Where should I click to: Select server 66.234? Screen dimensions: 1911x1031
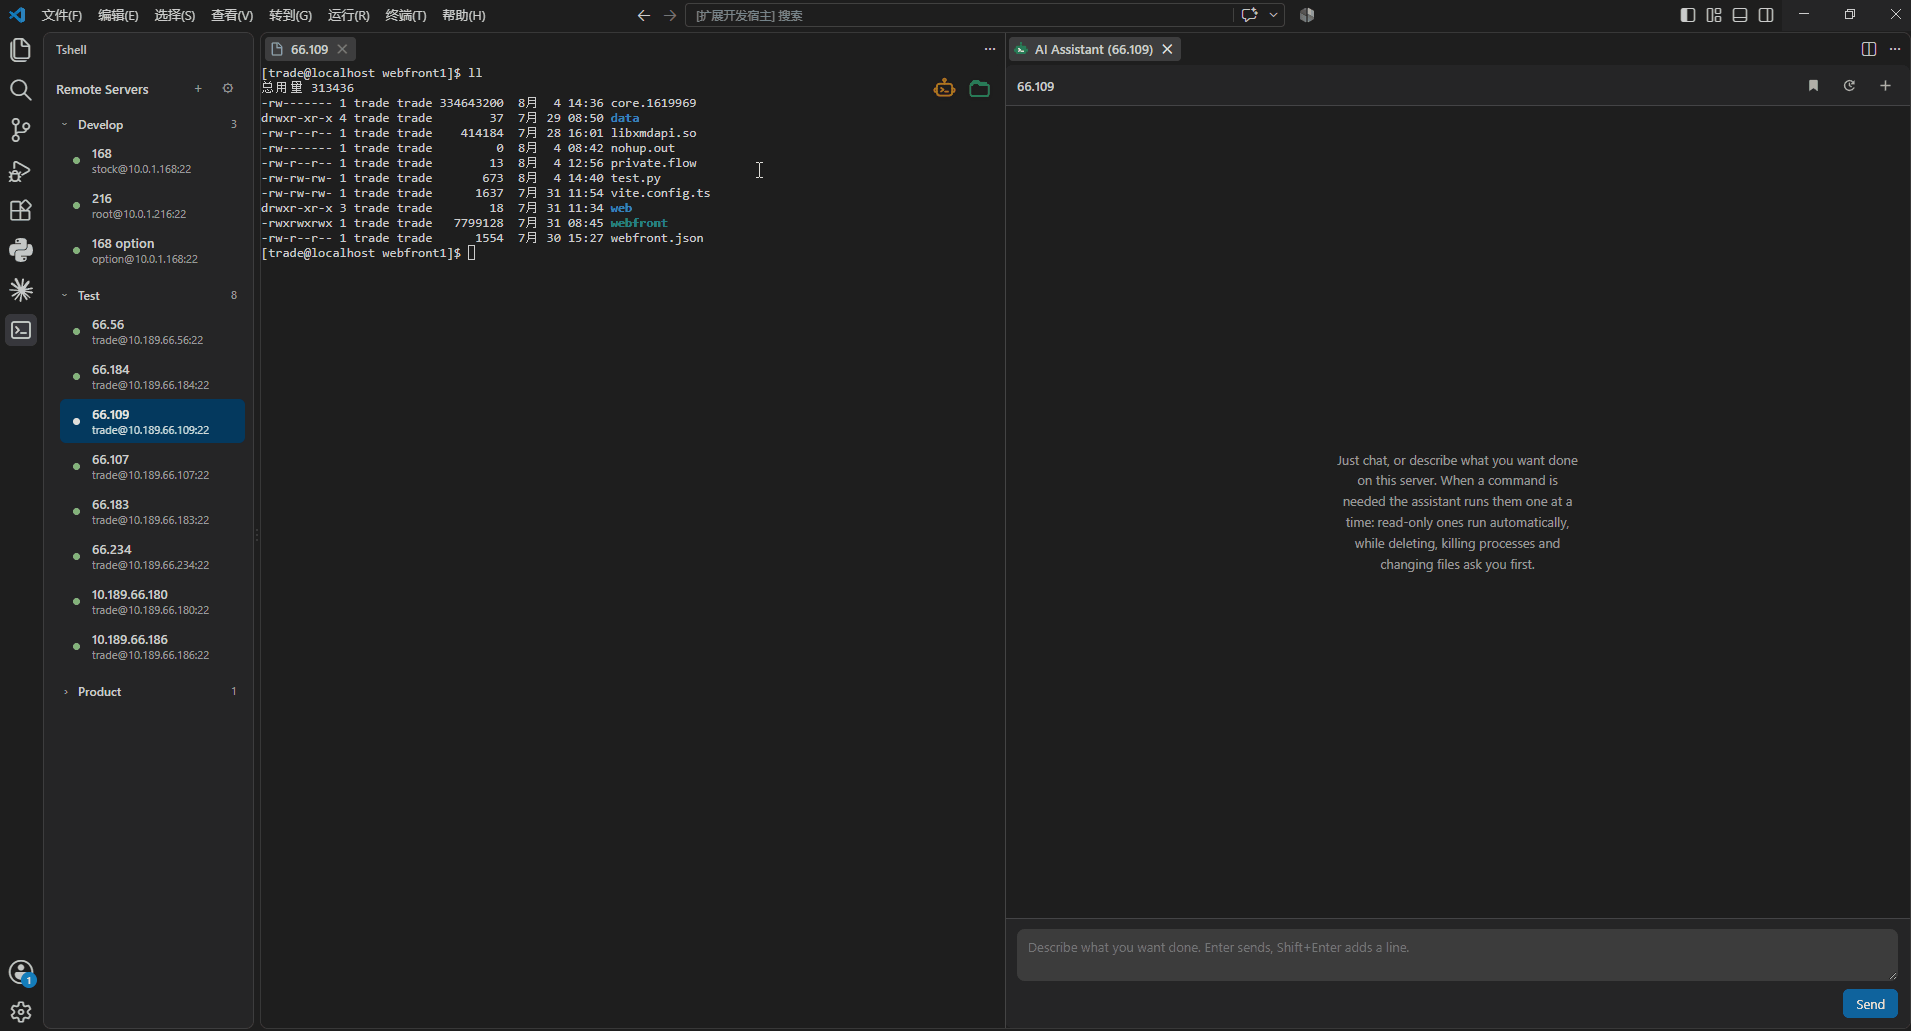click(152, 557)
